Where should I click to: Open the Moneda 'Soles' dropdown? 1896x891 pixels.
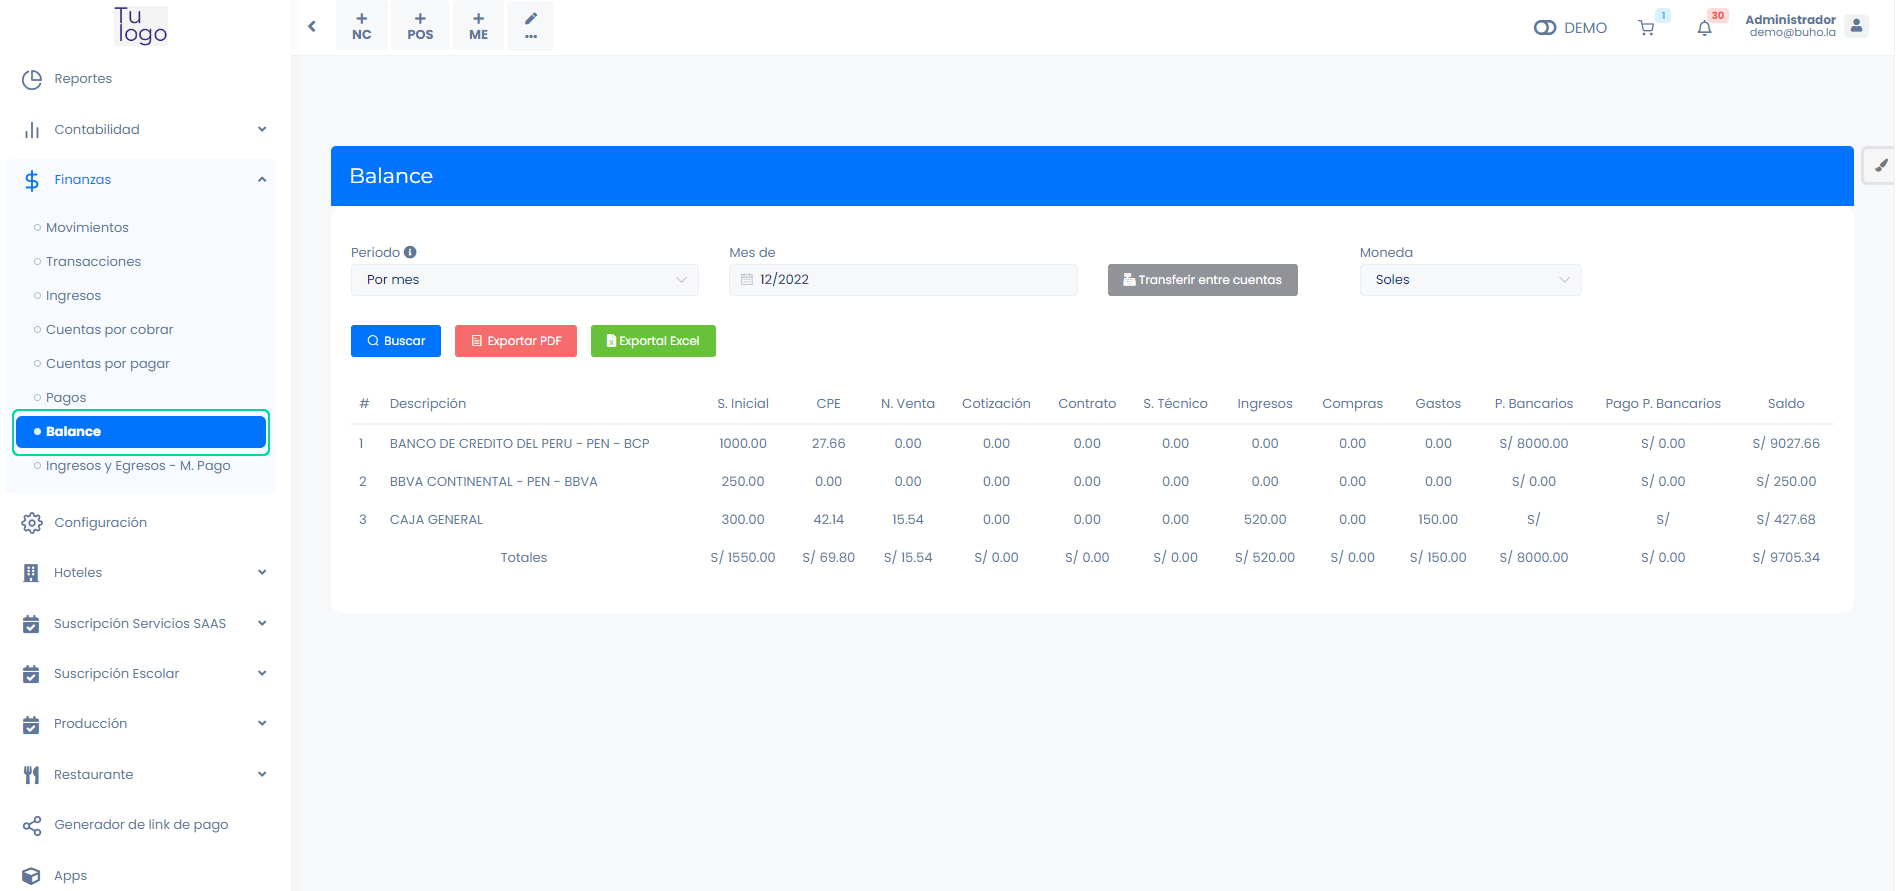1470,280
